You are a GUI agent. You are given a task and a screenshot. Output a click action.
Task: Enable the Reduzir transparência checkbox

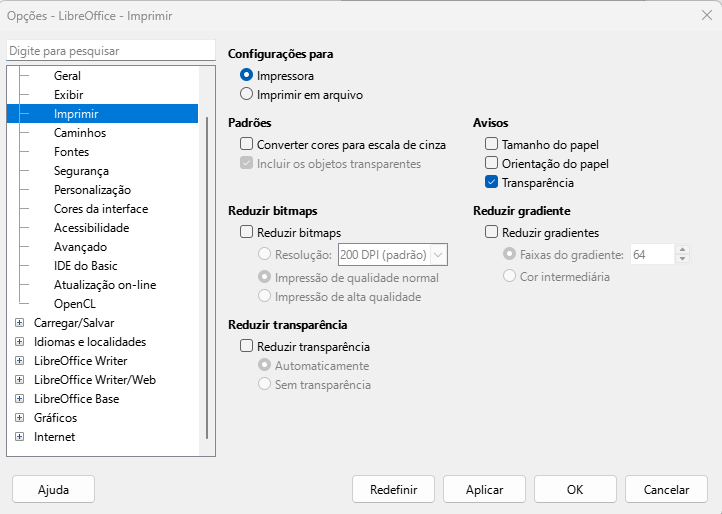coord(246,346)
